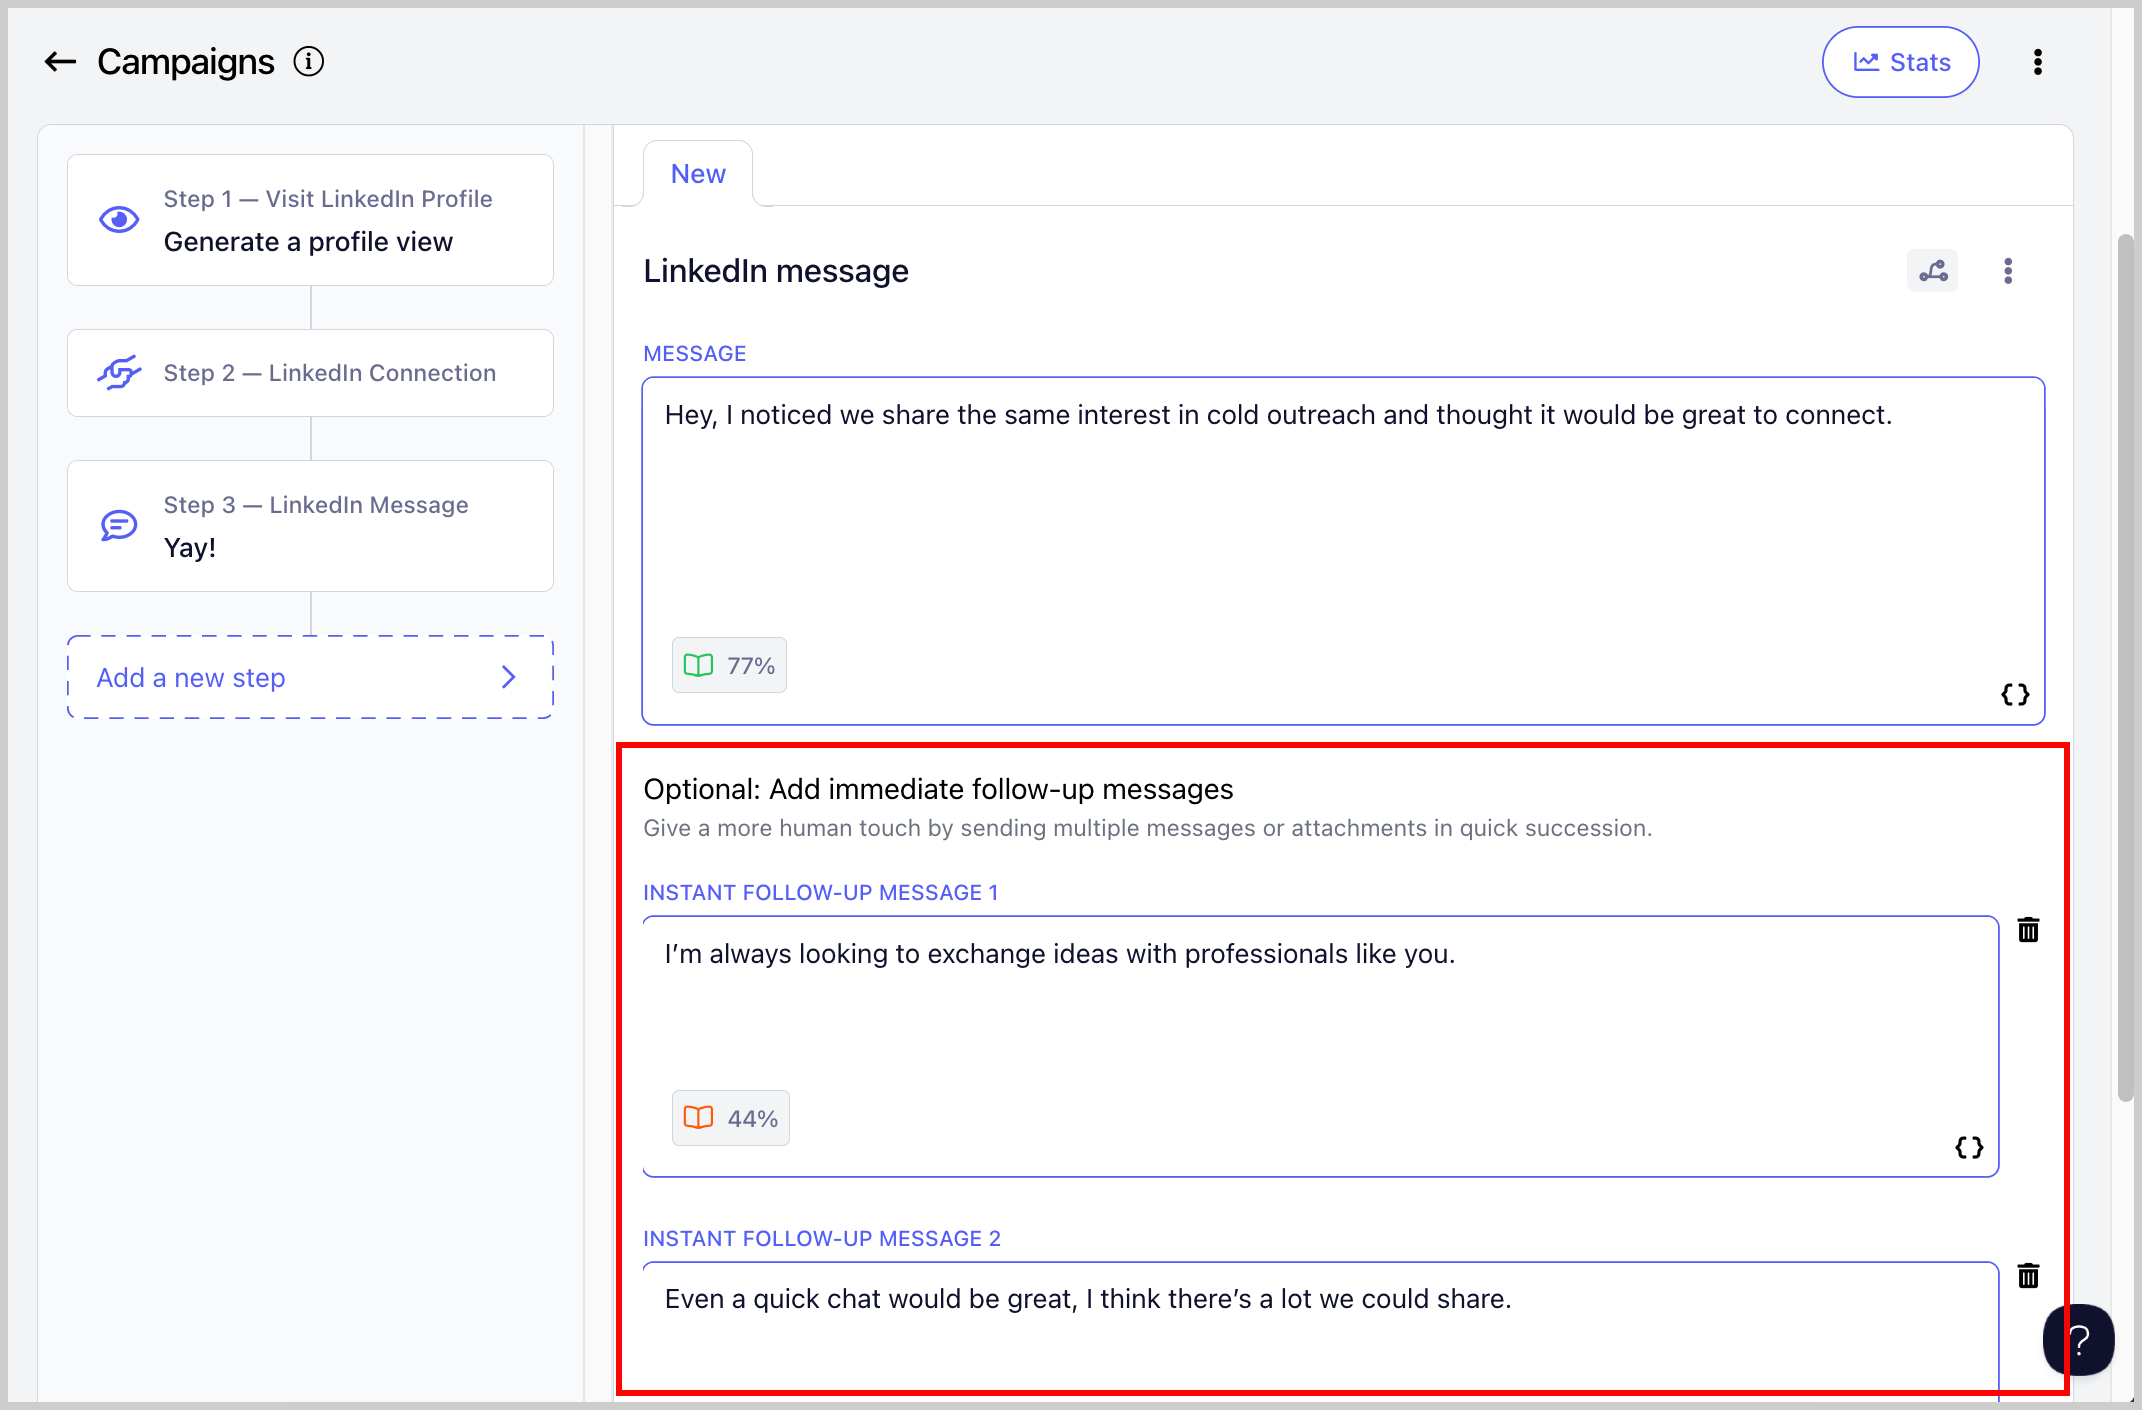Click the back arrow next to Campaigns
Image resolution: width=2142 pixels, height=1410 pixels.
[60, 62]
